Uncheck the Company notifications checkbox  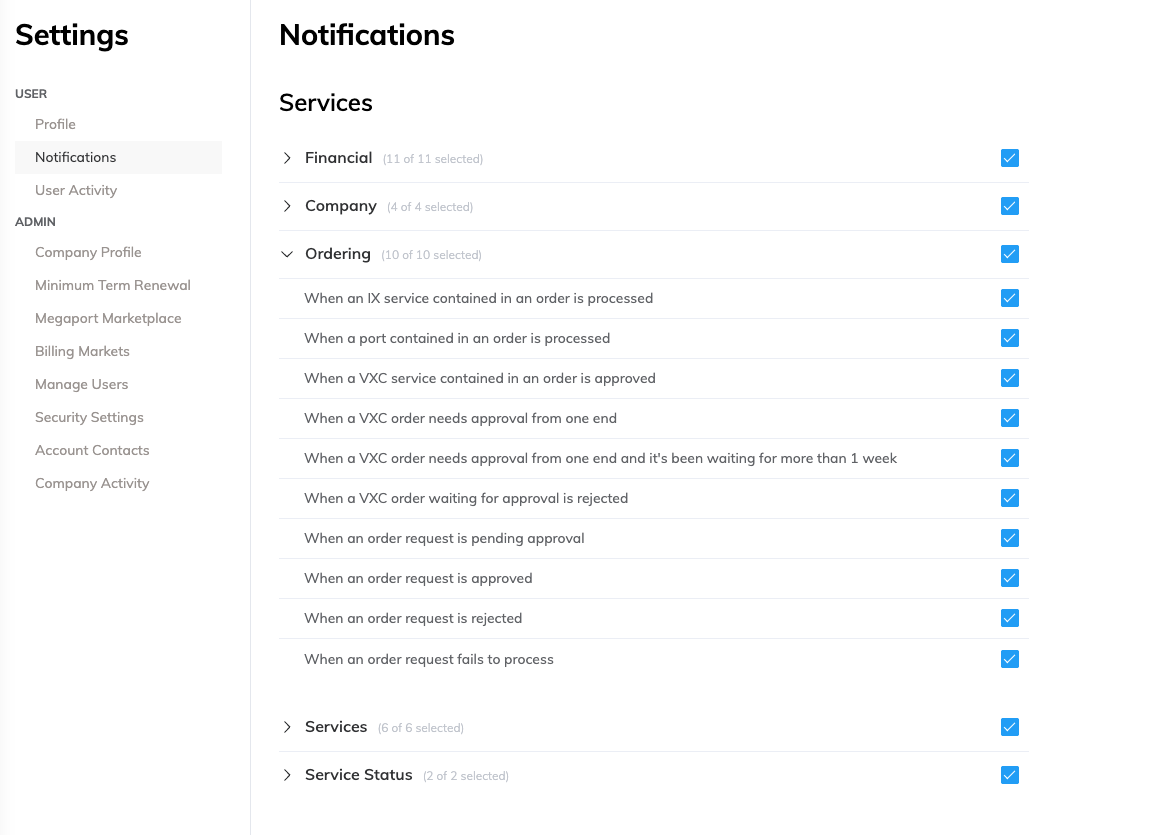click(1010, 206)
